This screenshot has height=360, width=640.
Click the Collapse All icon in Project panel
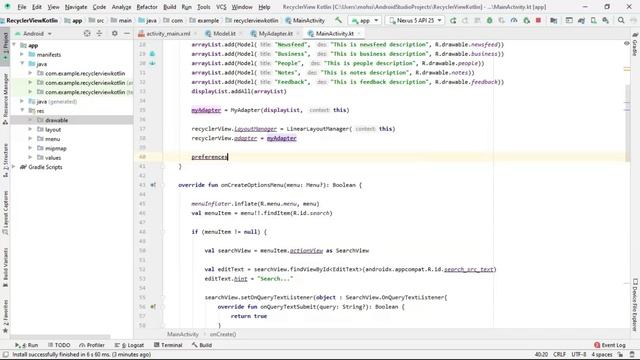click(x=99, y=33)
